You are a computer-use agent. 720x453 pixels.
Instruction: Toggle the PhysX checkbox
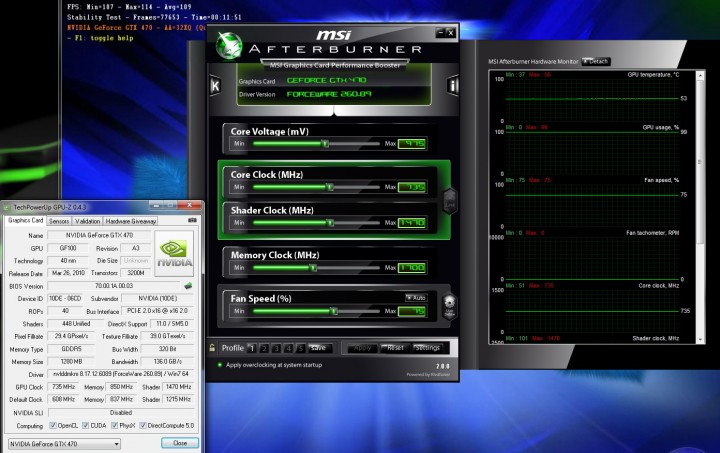(x=114, y=425)
